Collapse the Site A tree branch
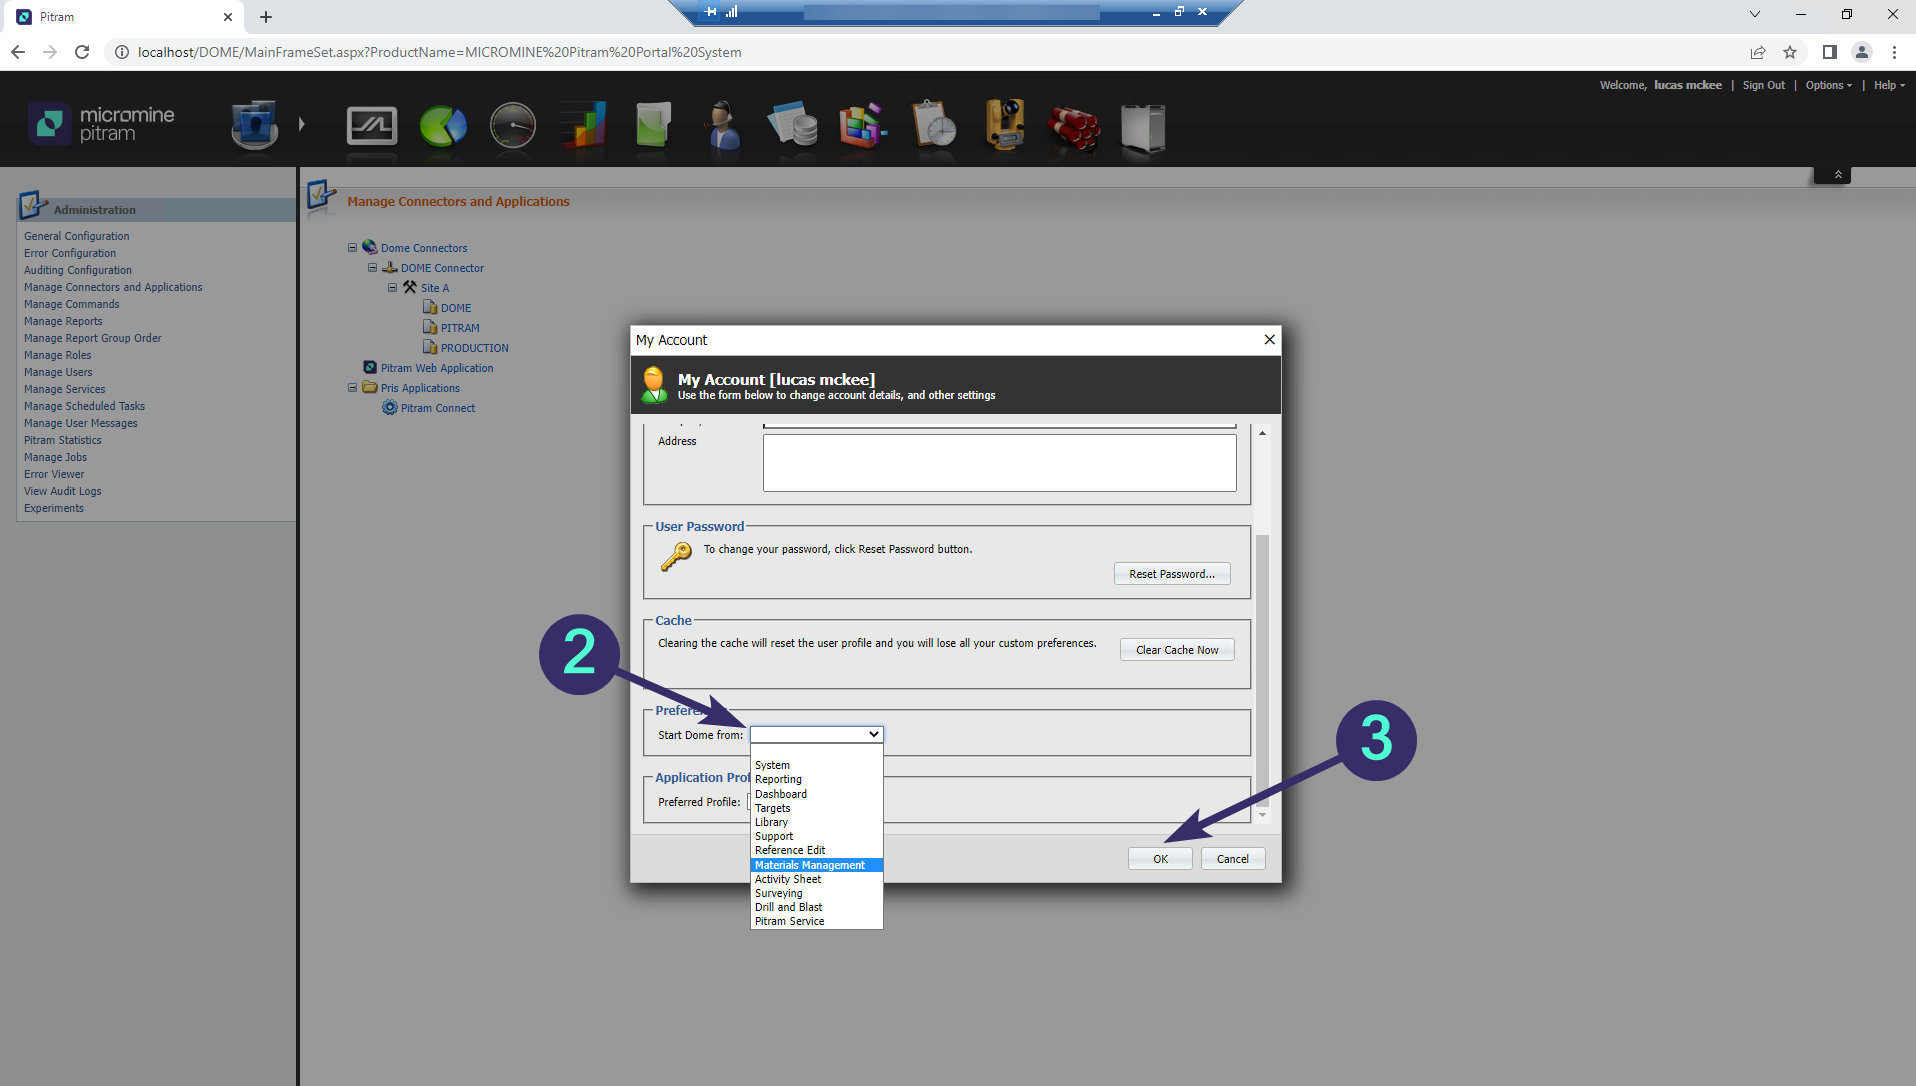 pyautogui.click(x=393, y=287)
